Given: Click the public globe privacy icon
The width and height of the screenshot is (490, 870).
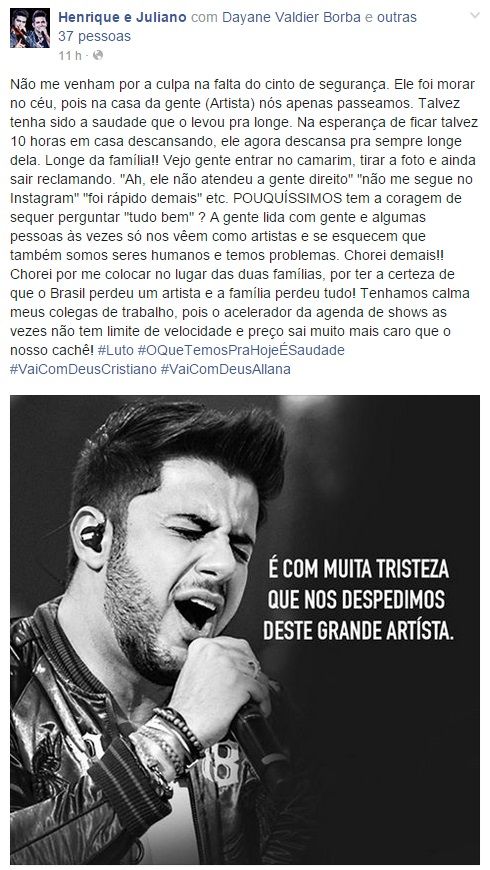Looking at the screenshot, I should (98, 55).
